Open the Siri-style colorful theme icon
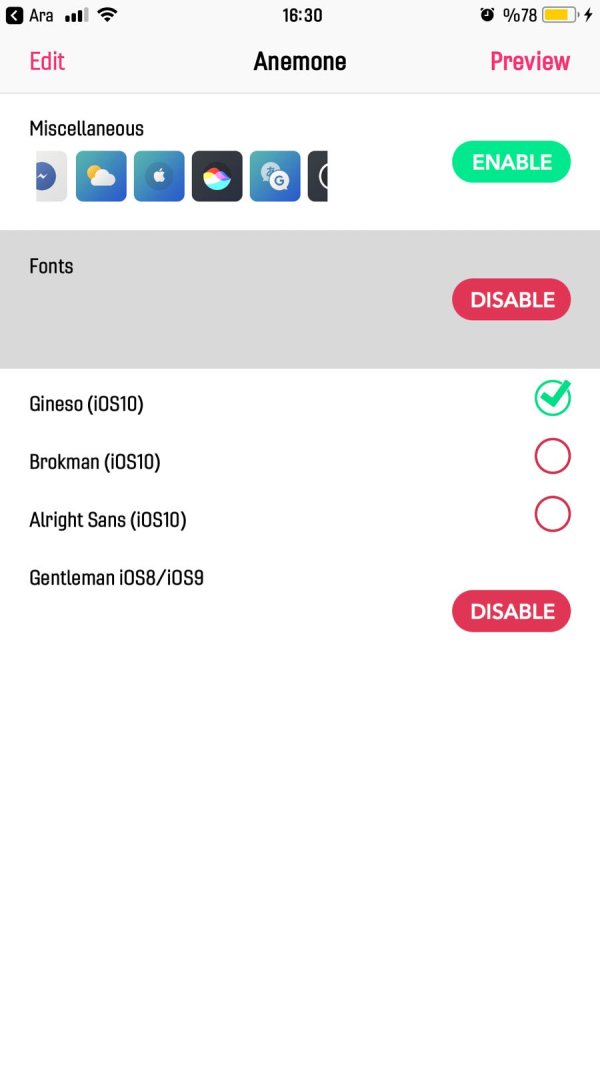 coord(217,176)
